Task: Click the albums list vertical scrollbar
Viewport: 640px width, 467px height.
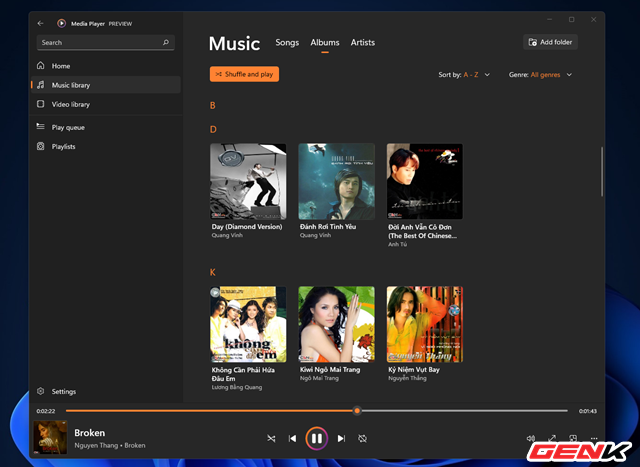Action: pos(602,171)
